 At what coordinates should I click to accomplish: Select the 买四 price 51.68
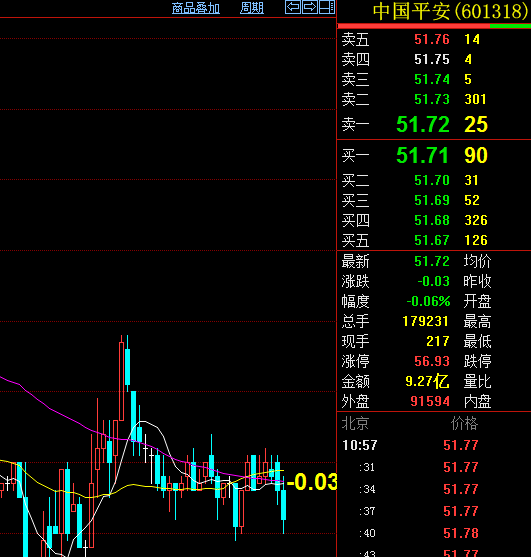pyautogui.click(x=432, y=220)
